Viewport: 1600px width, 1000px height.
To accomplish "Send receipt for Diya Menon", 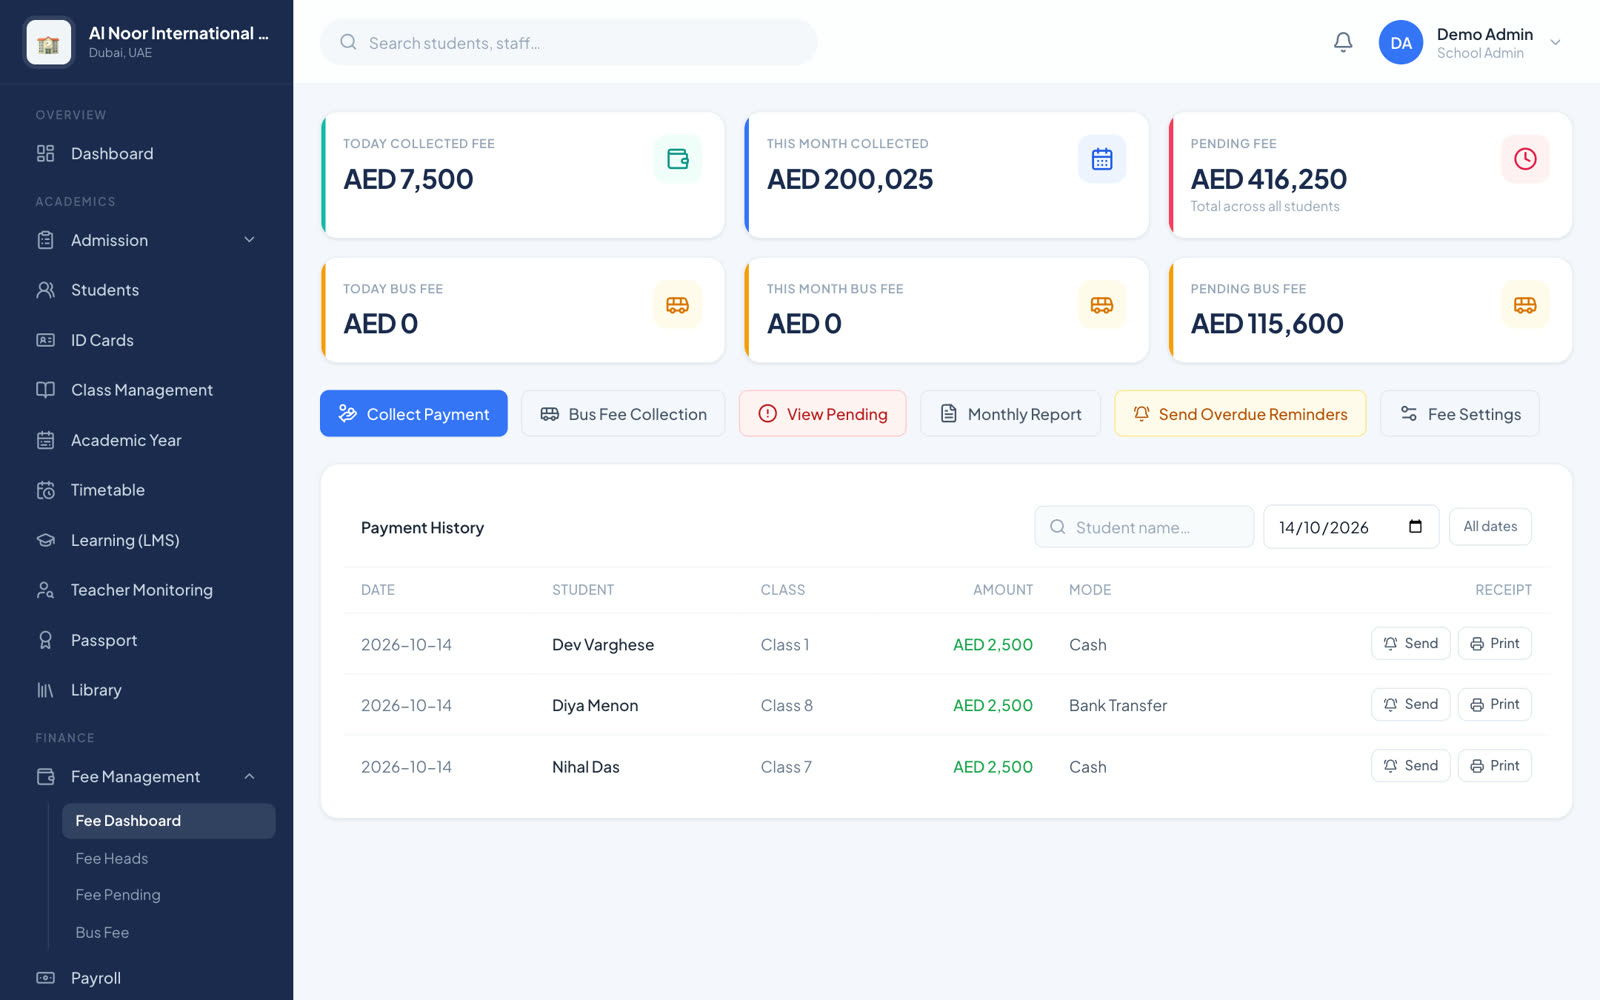I will pyautogui.click(x=1410, y=705).
